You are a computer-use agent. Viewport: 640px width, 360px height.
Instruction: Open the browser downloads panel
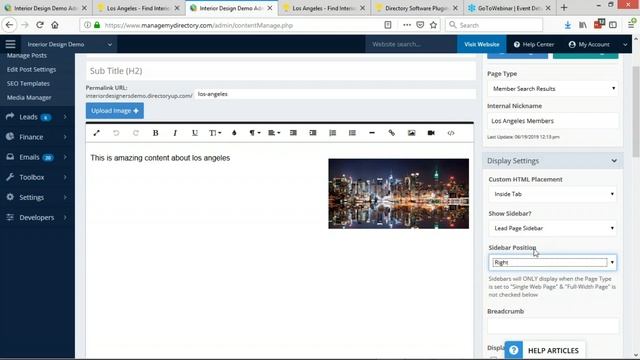tap(567, 25)
